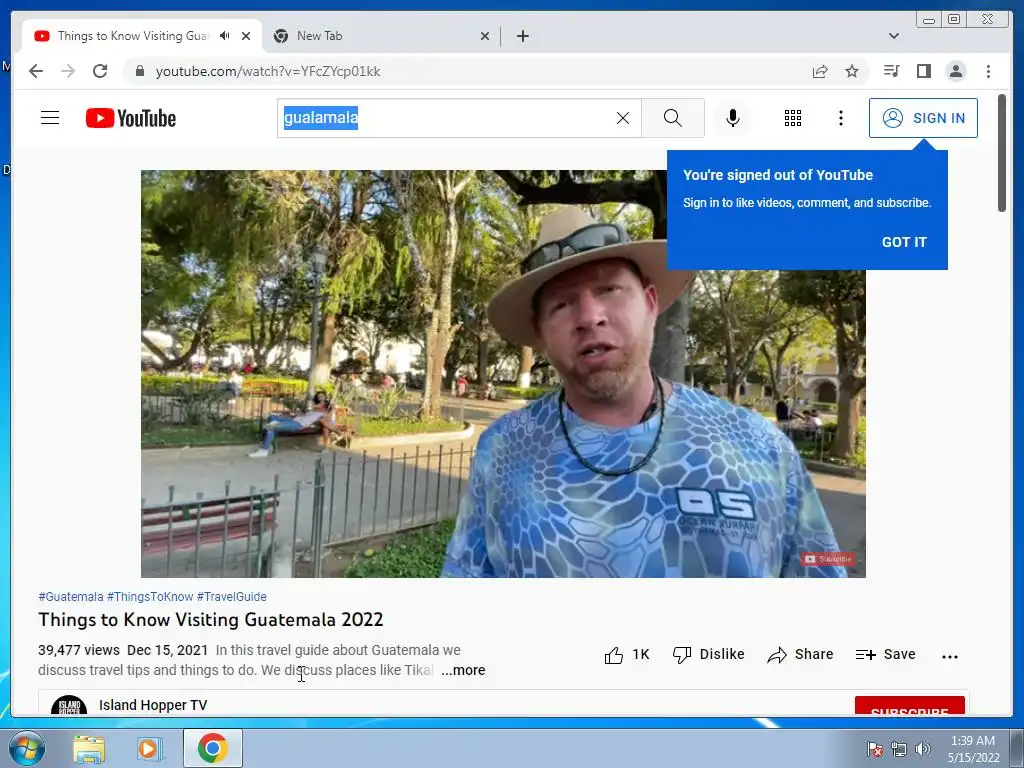
Task: Open tab search dropdown chevron
Action: 894,36
